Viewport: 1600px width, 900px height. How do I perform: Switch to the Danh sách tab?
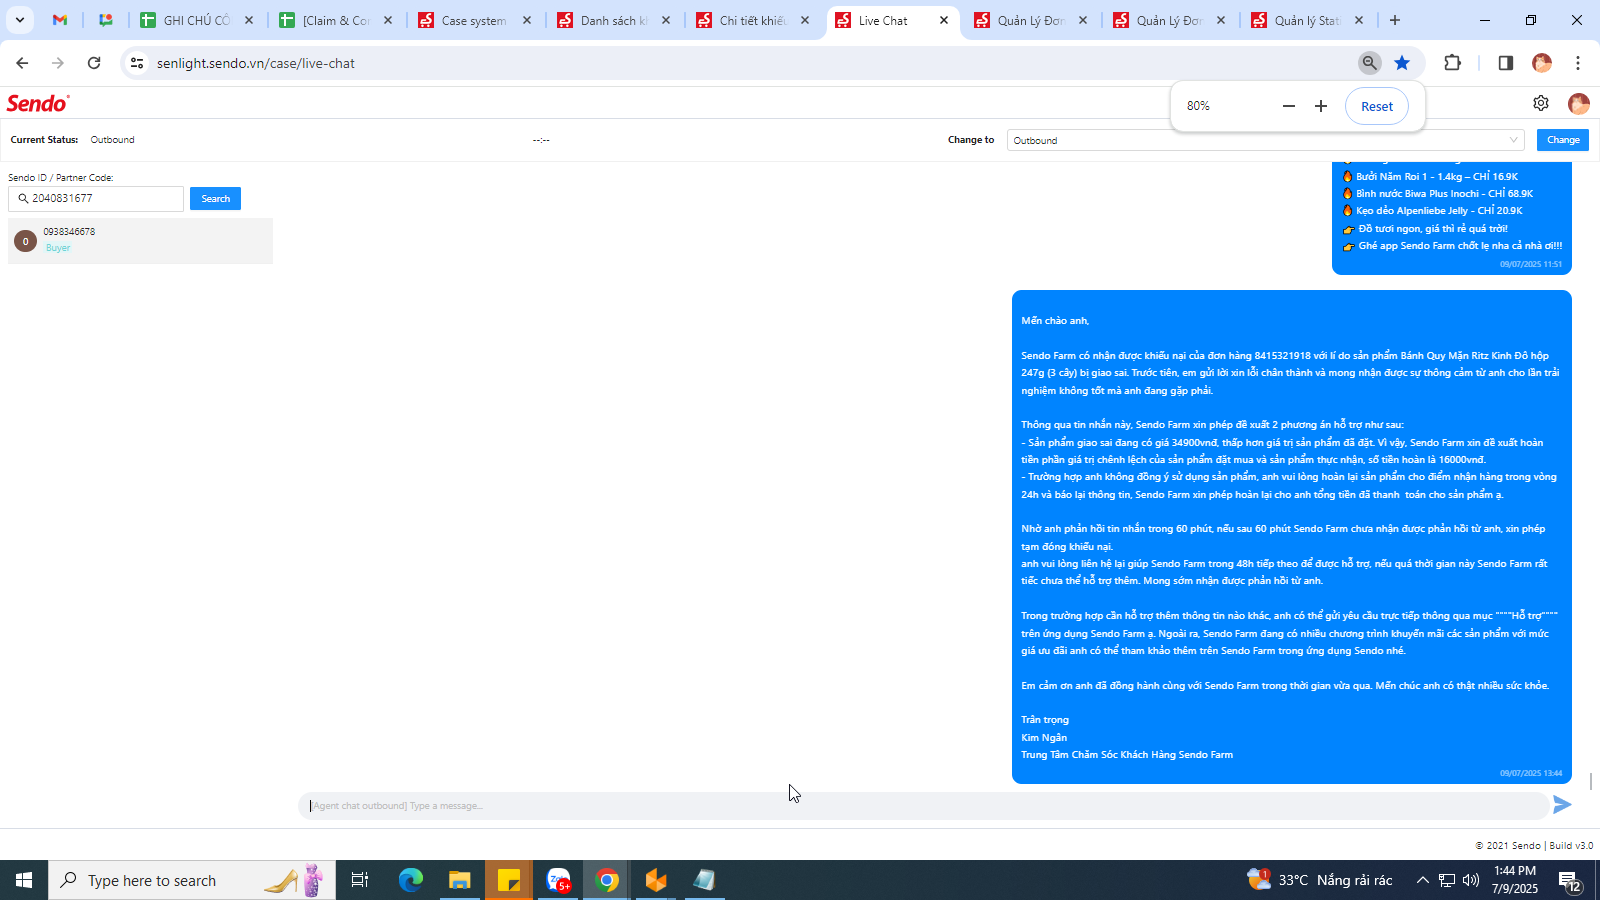click(x=614, y=20)
